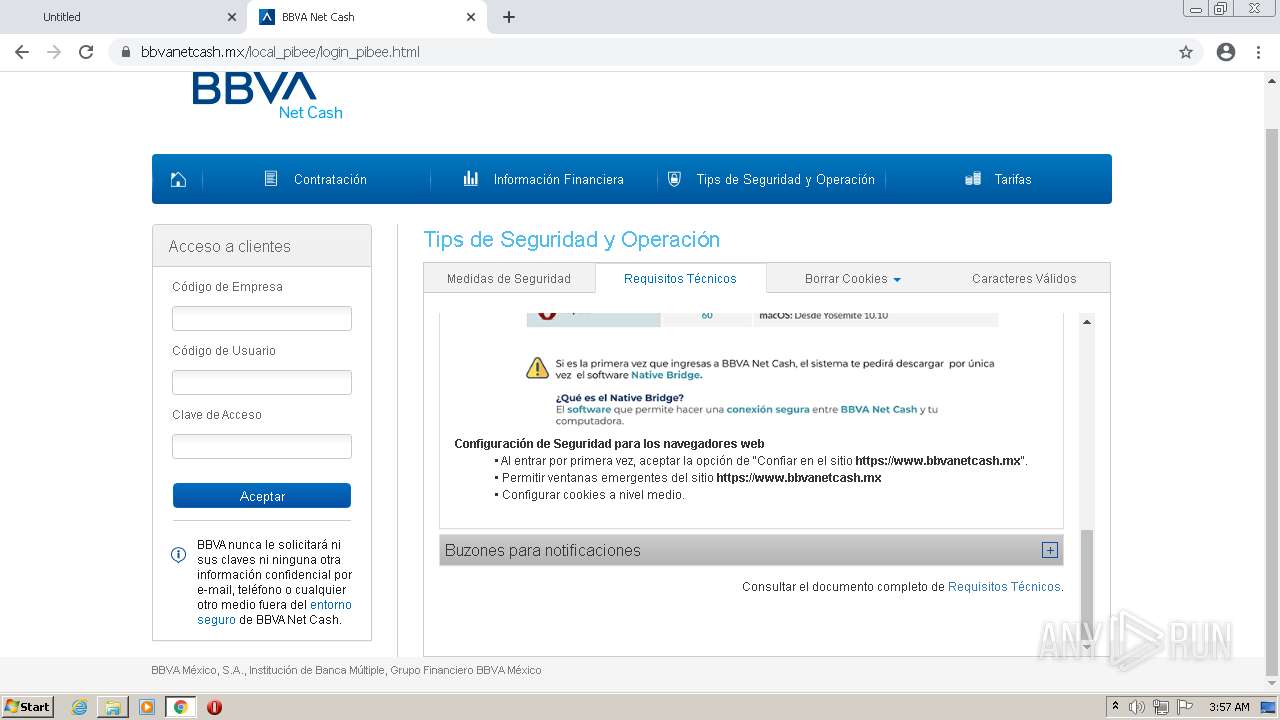Click the inner panel scroll down arrow
This screenshot has height=720, width=1280.
[x=1087, y=647]
